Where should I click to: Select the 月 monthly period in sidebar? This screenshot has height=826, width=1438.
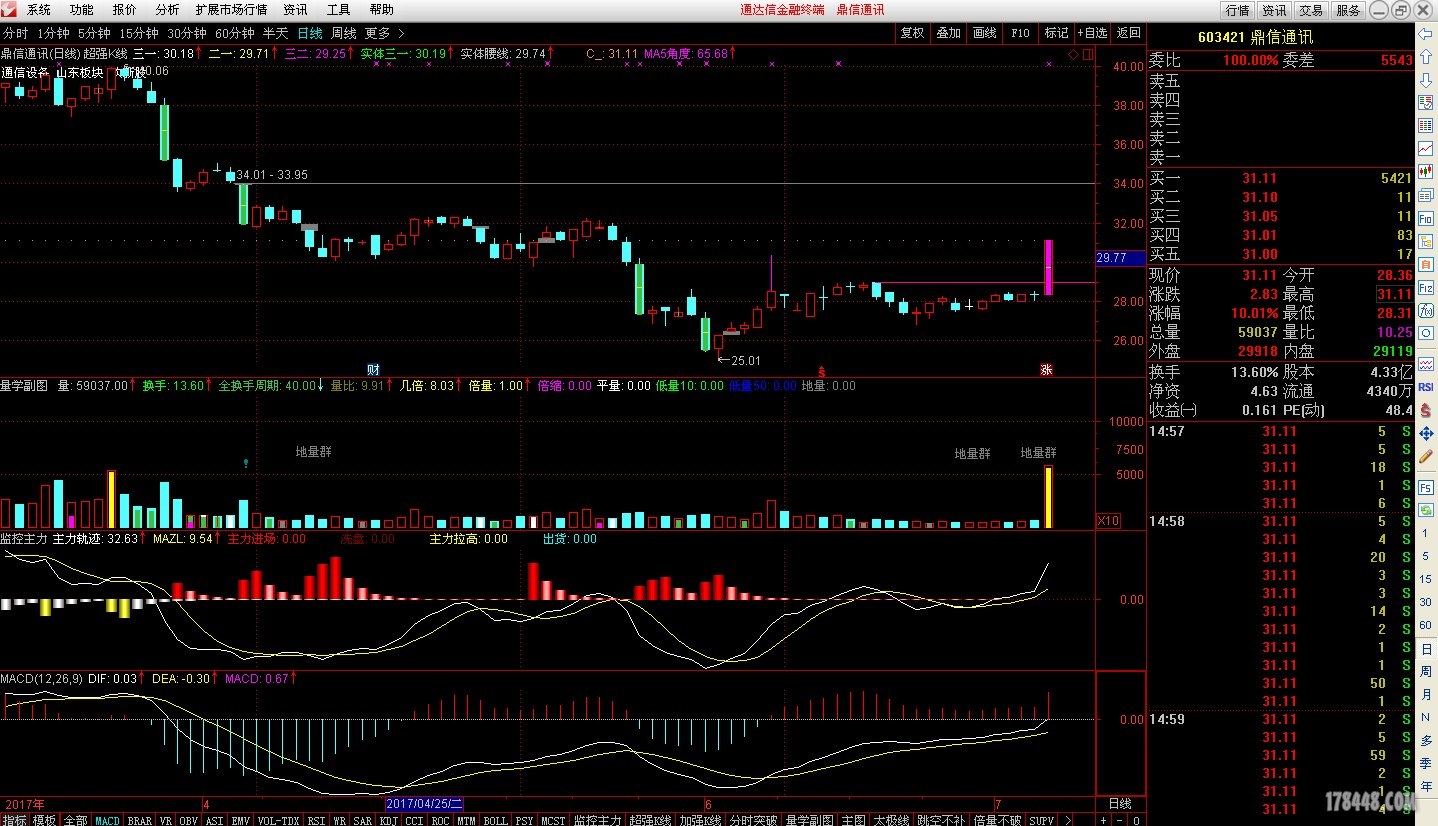[x=1426, y=694]
